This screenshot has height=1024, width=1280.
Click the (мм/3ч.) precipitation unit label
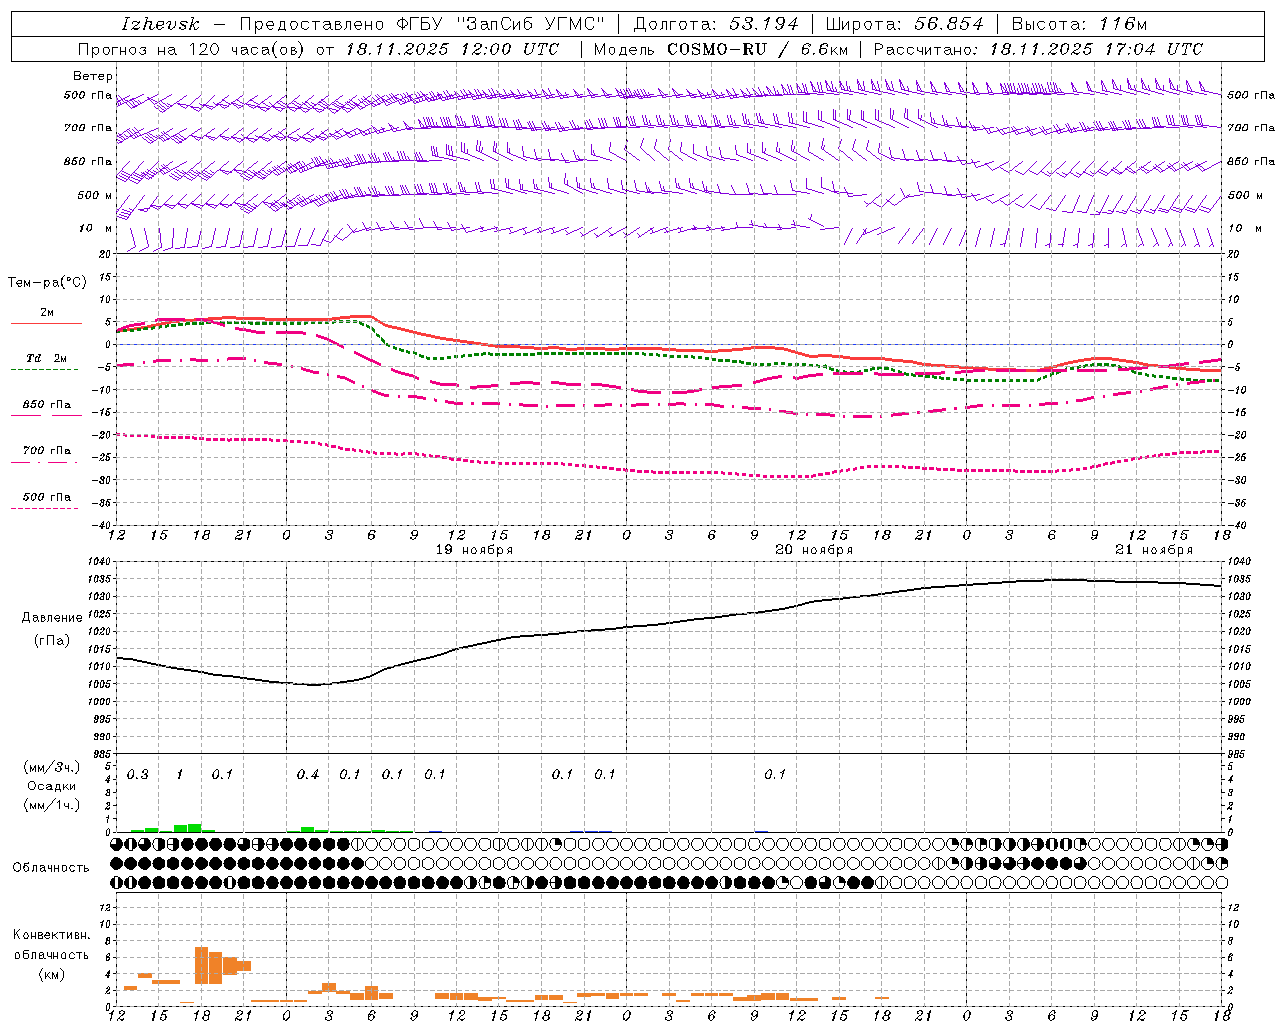pyautogui.click(x=52, y=767)
